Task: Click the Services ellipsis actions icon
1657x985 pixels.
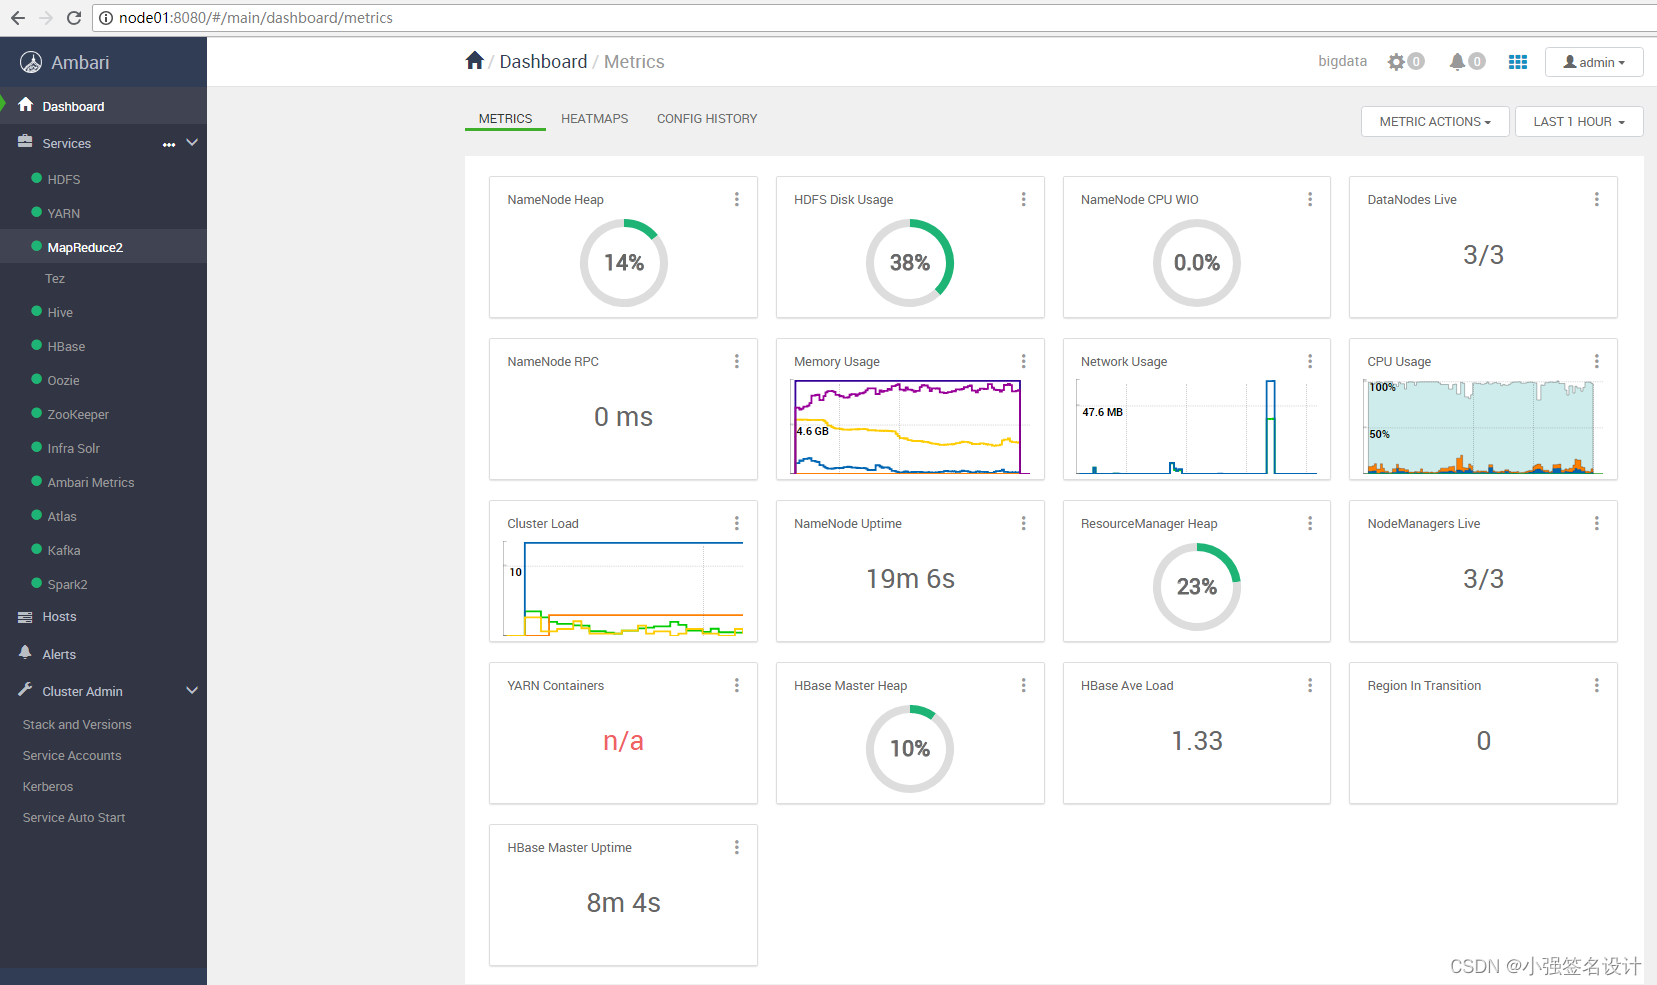Action: pos(169,144)
